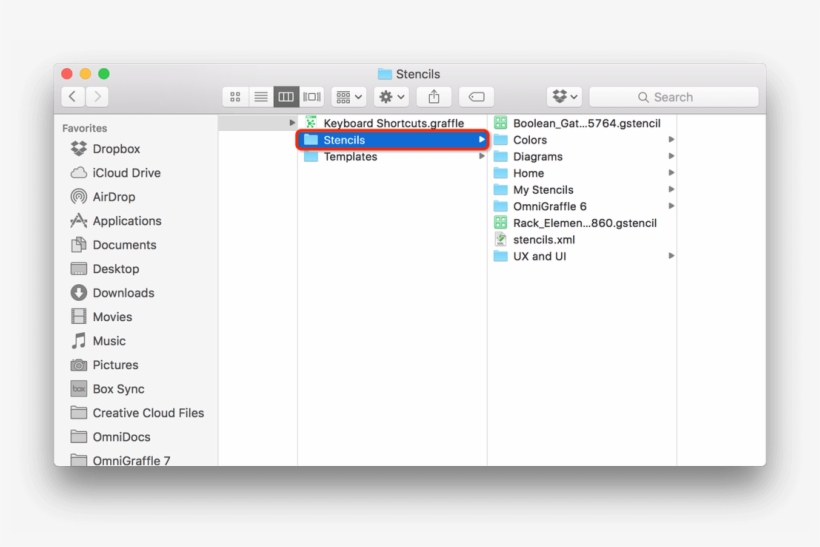
Task: Select the Stencils folder row
Action: (x=392, y=140)
